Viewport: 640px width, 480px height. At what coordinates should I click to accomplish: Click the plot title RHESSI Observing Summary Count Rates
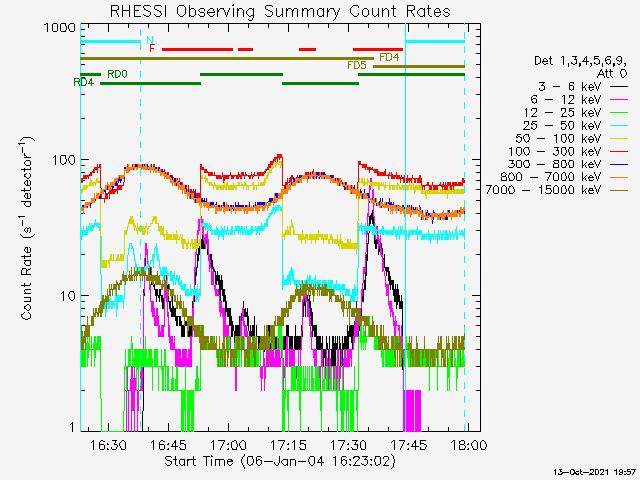point(280,12)
